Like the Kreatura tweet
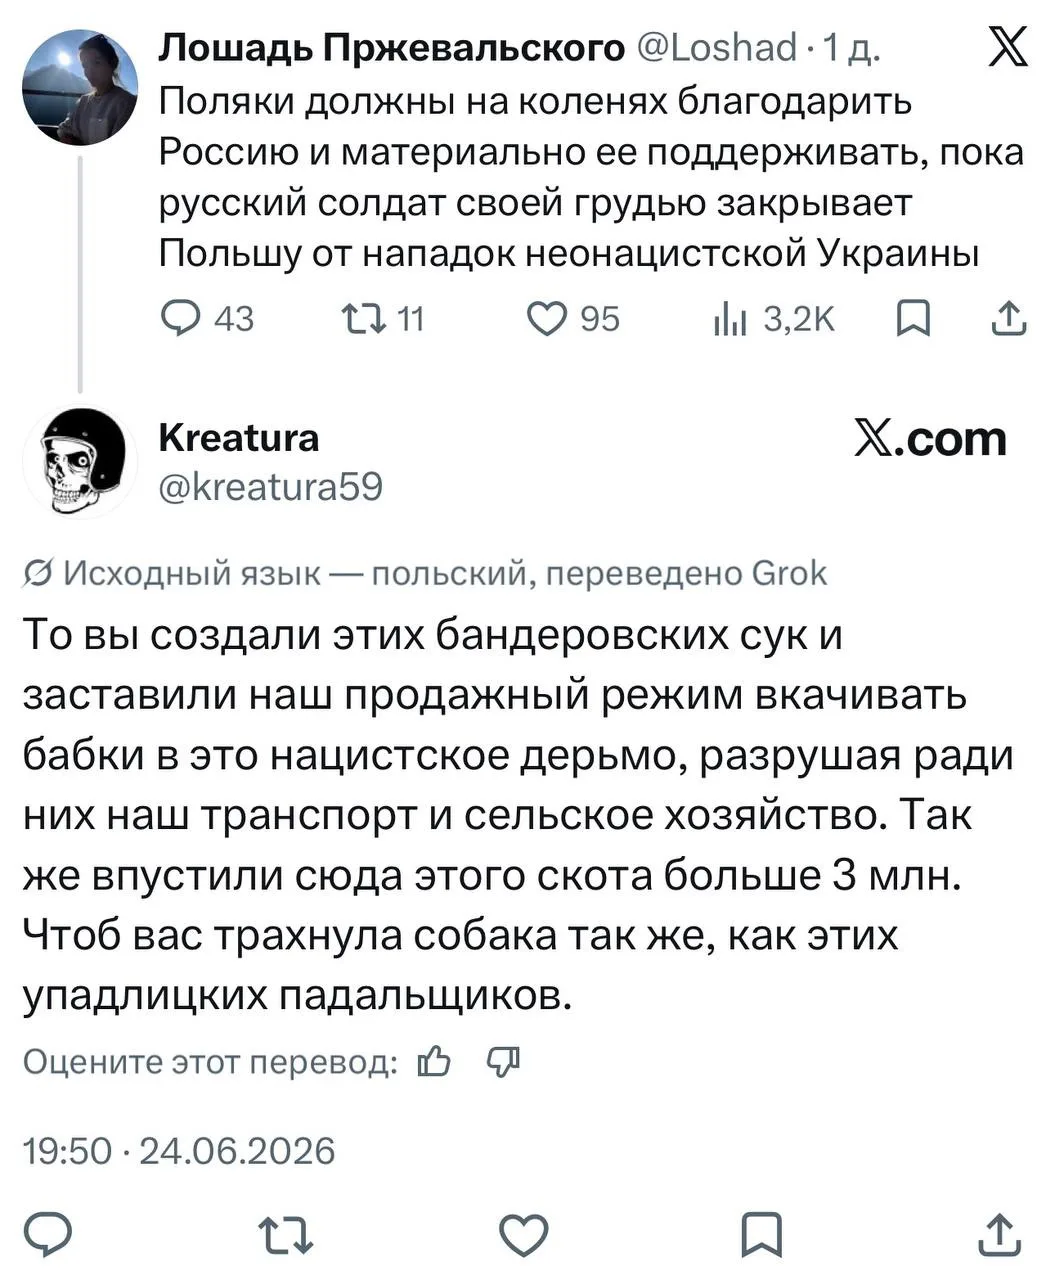The image size is (1055, 1280). [x=524, y=1235]
